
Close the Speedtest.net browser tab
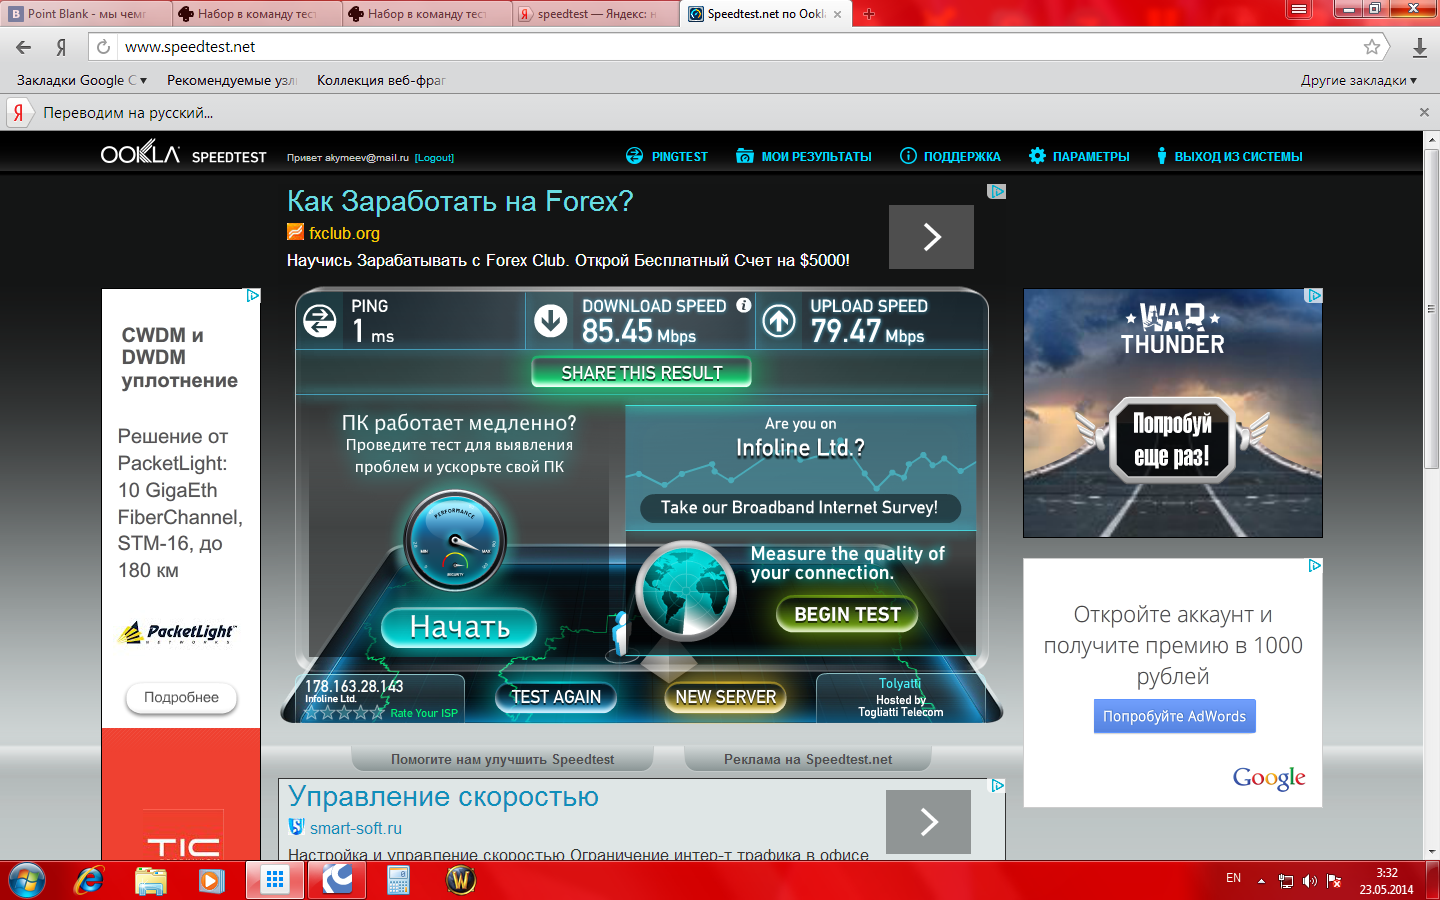pos(838,14)
